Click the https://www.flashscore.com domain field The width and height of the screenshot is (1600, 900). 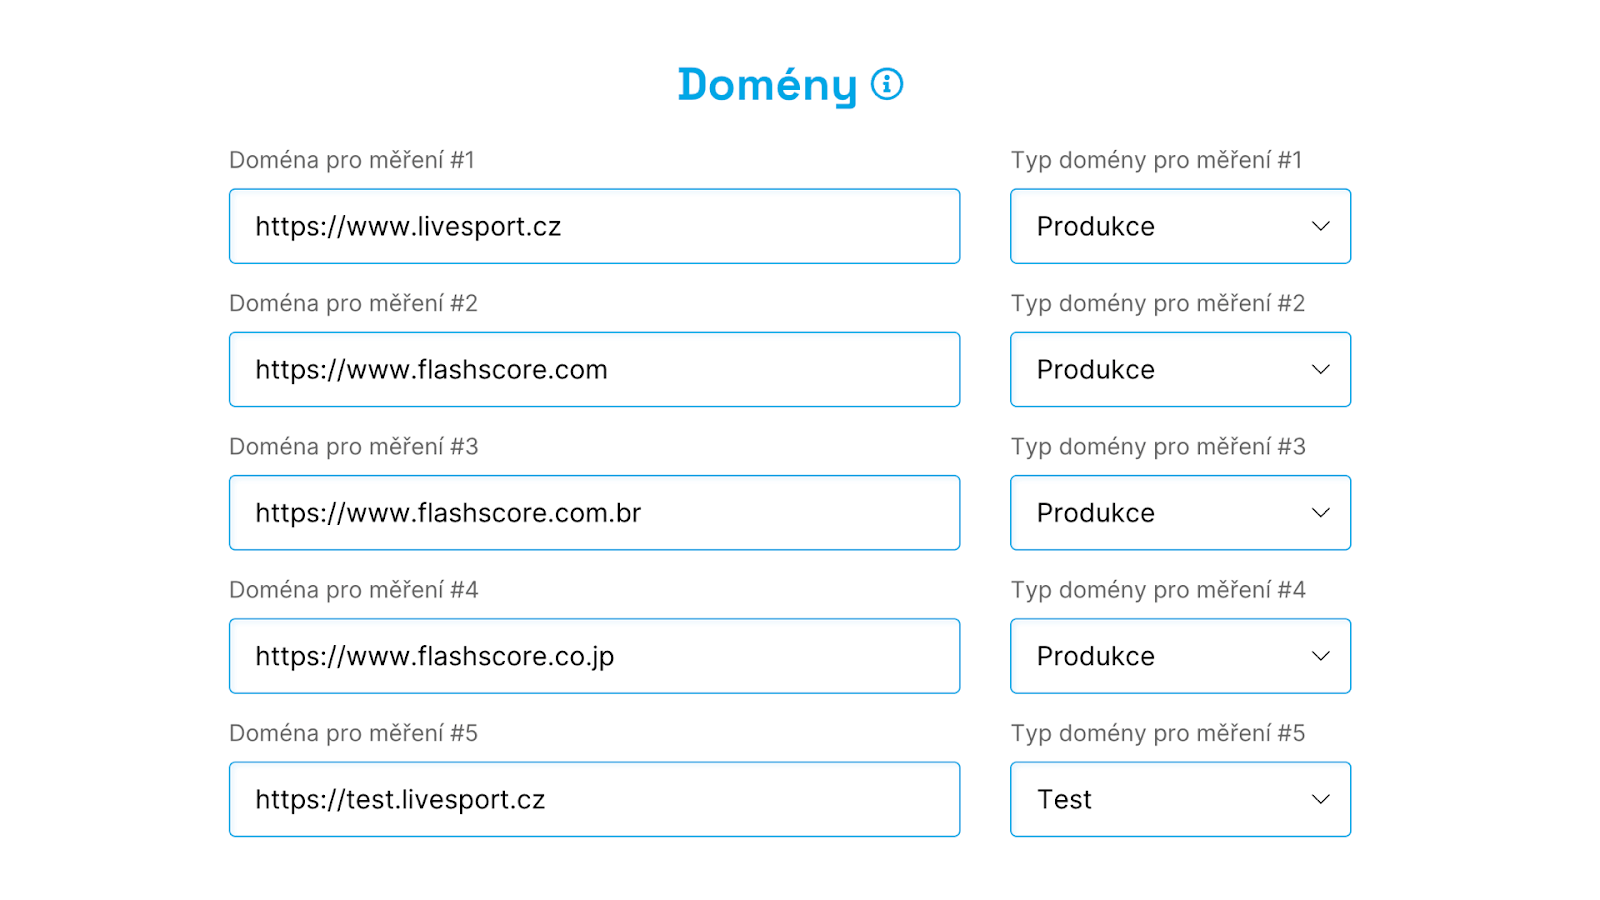point(594,369)
